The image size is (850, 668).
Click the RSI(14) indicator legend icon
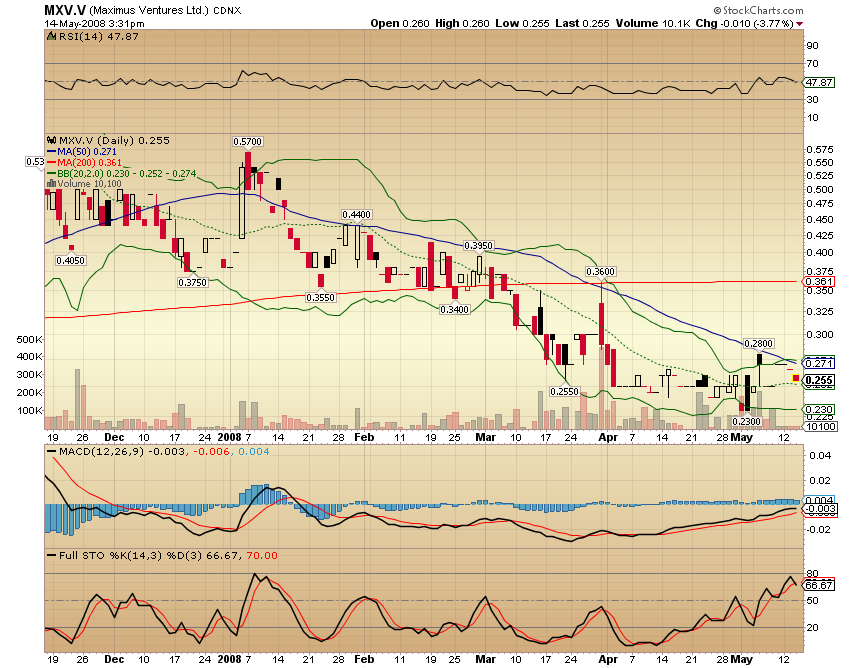(51, 36)
